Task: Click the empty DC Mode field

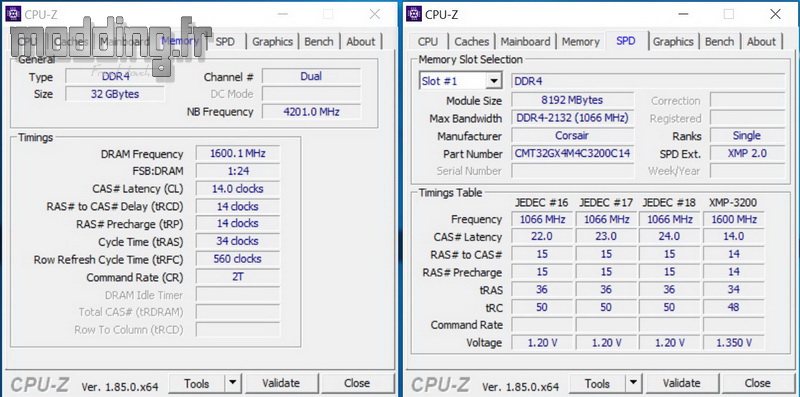Action: [x=311, y=94]
